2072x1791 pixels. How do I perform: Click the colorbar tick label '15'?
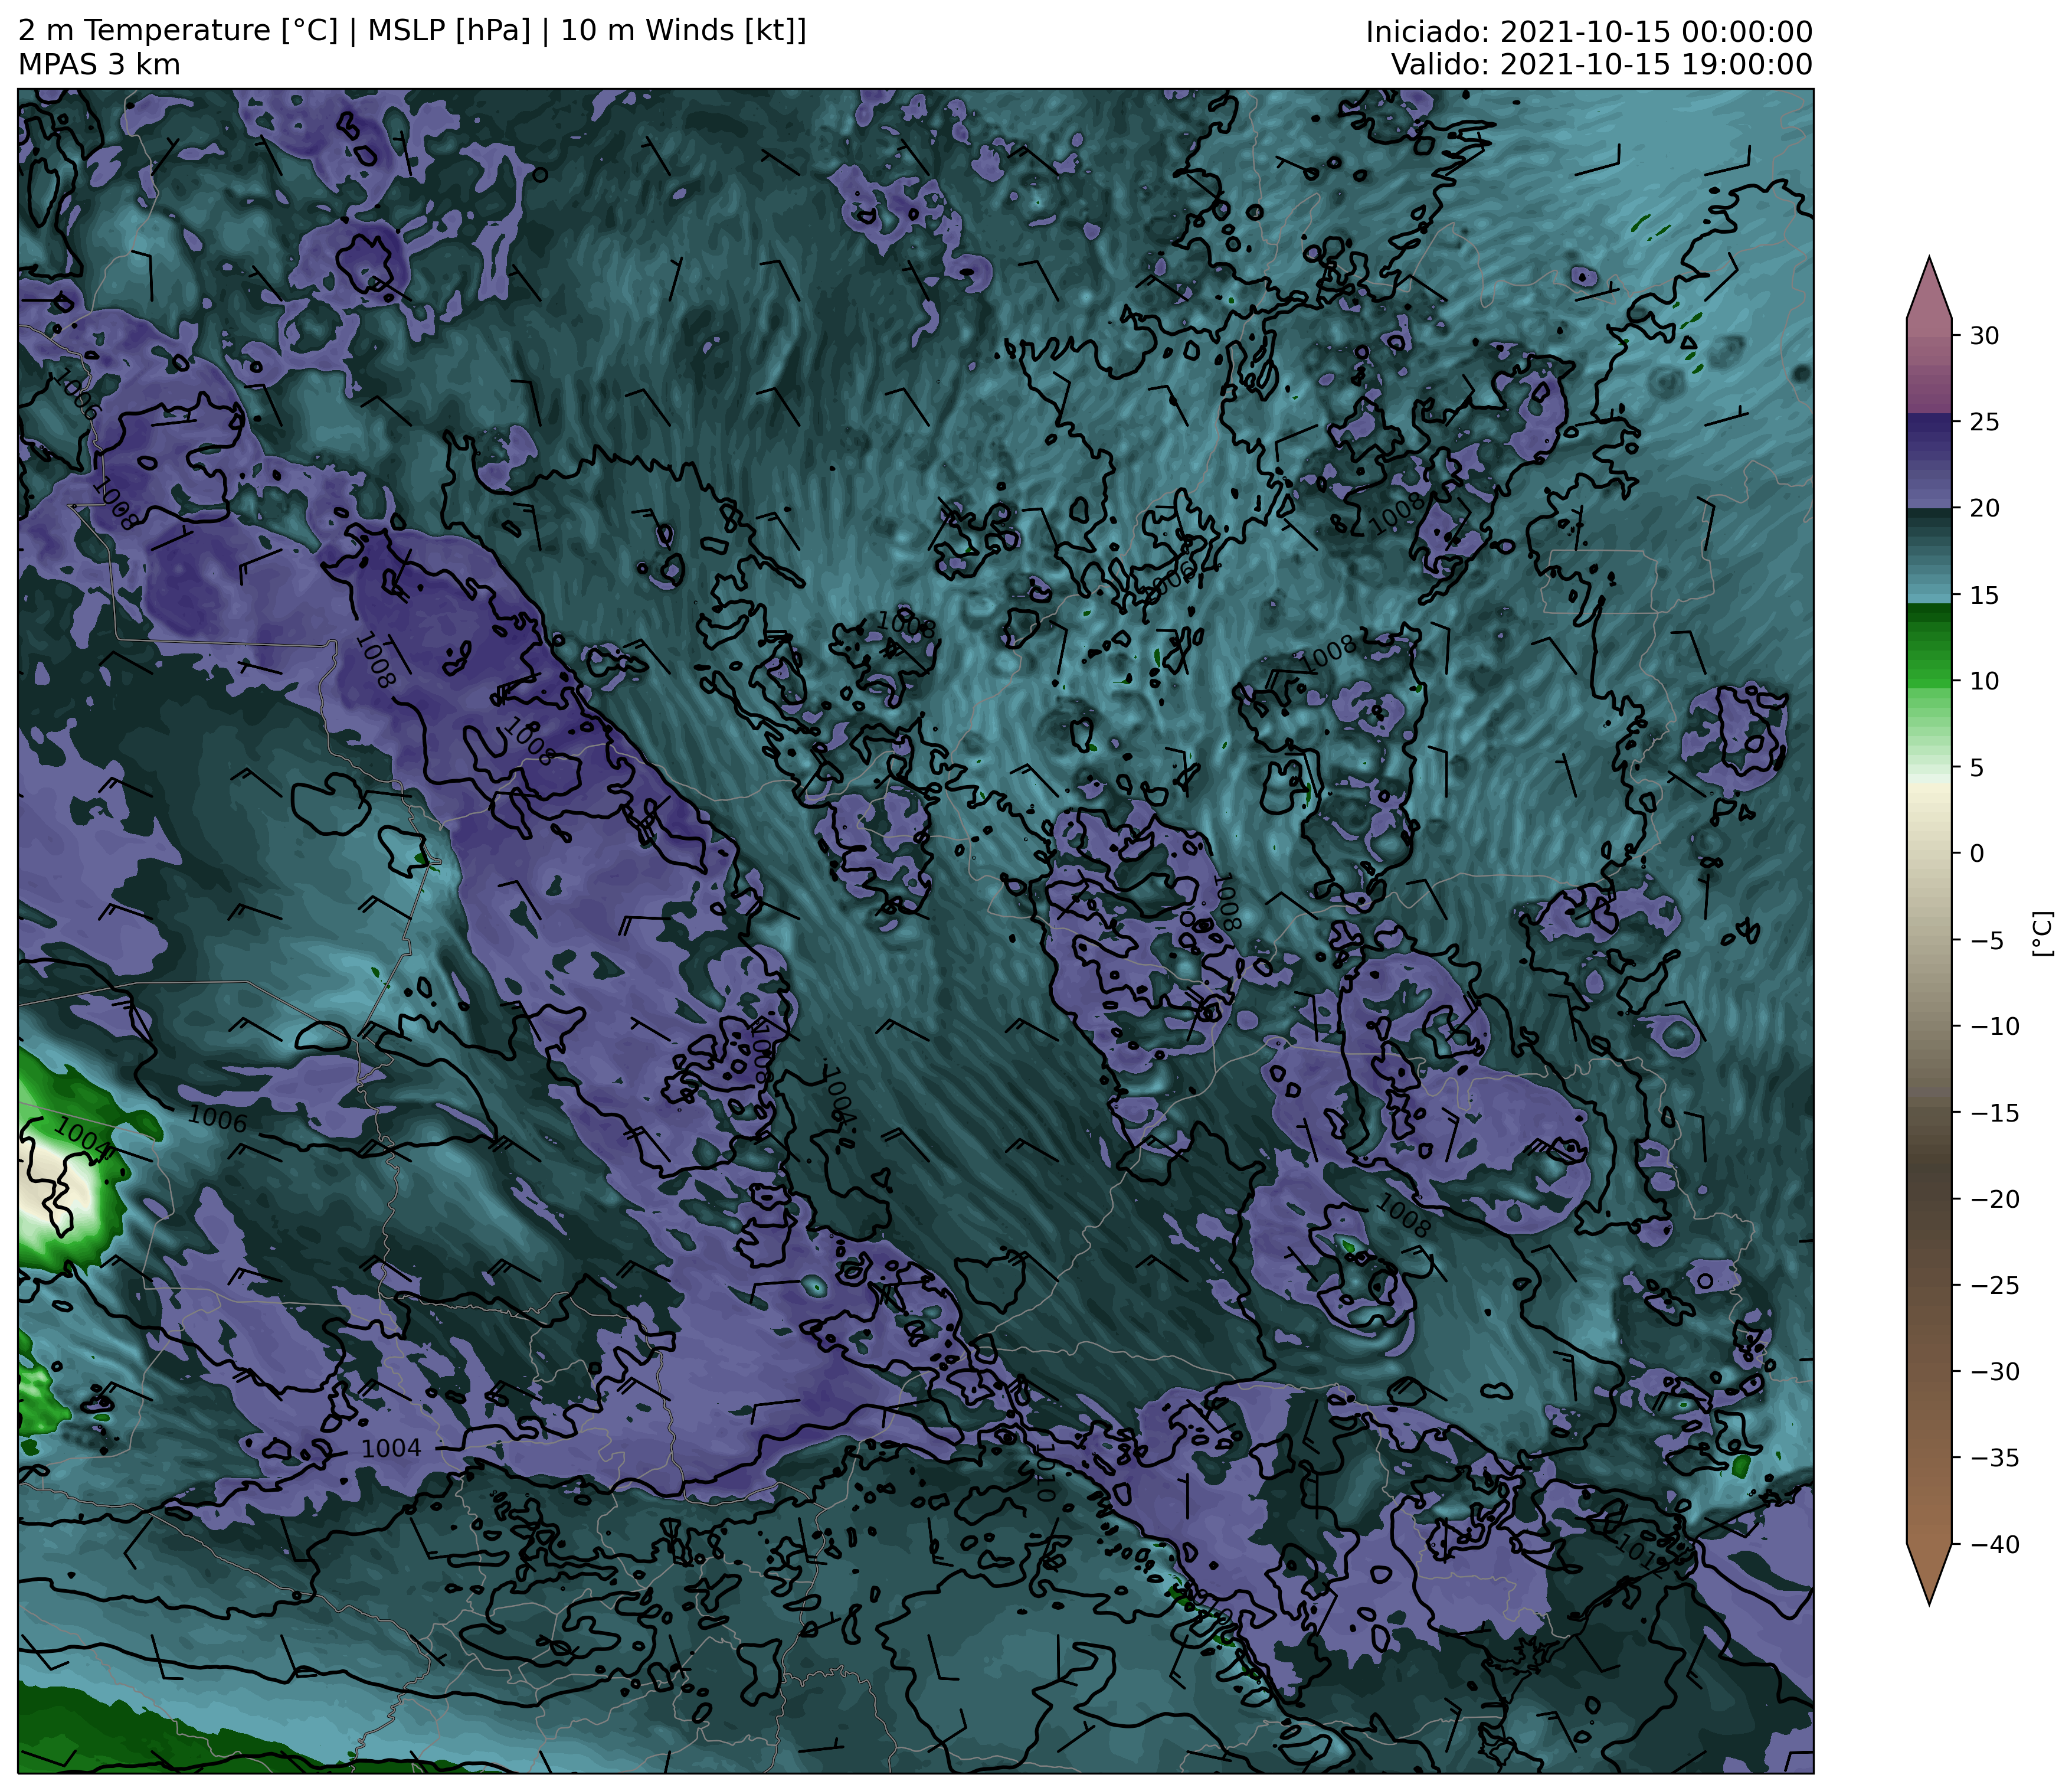[1985, 595]
